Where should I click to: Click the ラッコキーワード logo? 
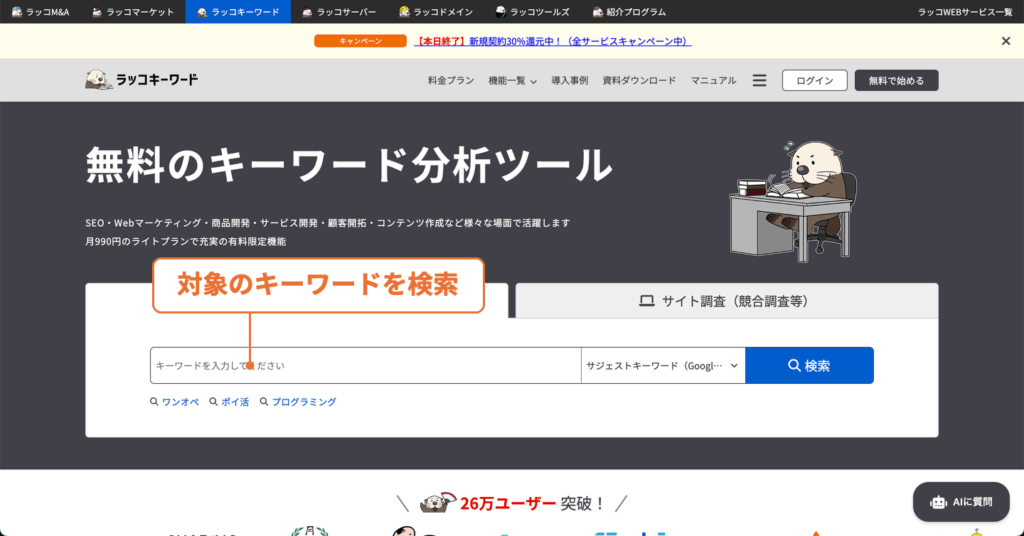pos(141,80)
